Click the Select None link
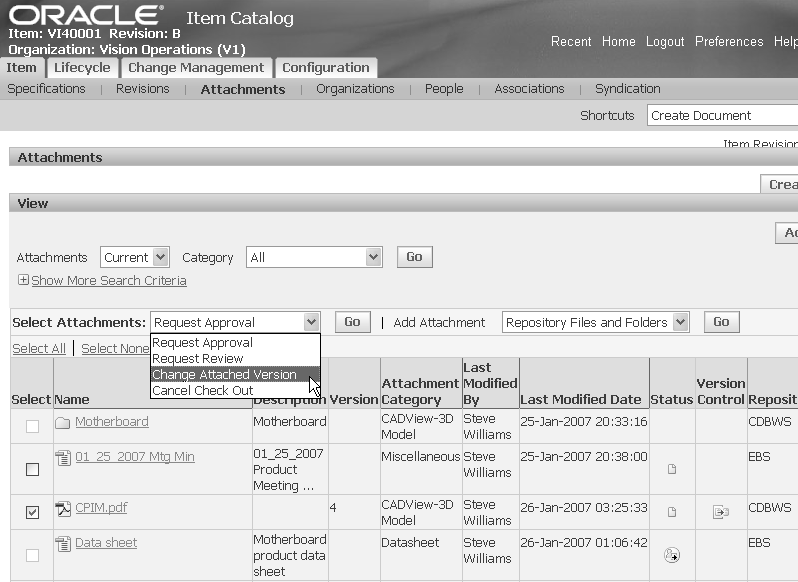 coord(115,348)
